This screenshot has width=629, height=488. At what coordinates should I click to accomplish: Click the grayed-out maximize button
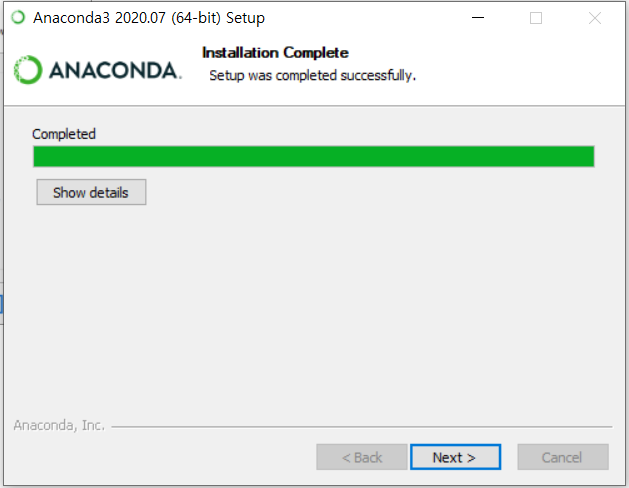point(536,18)
